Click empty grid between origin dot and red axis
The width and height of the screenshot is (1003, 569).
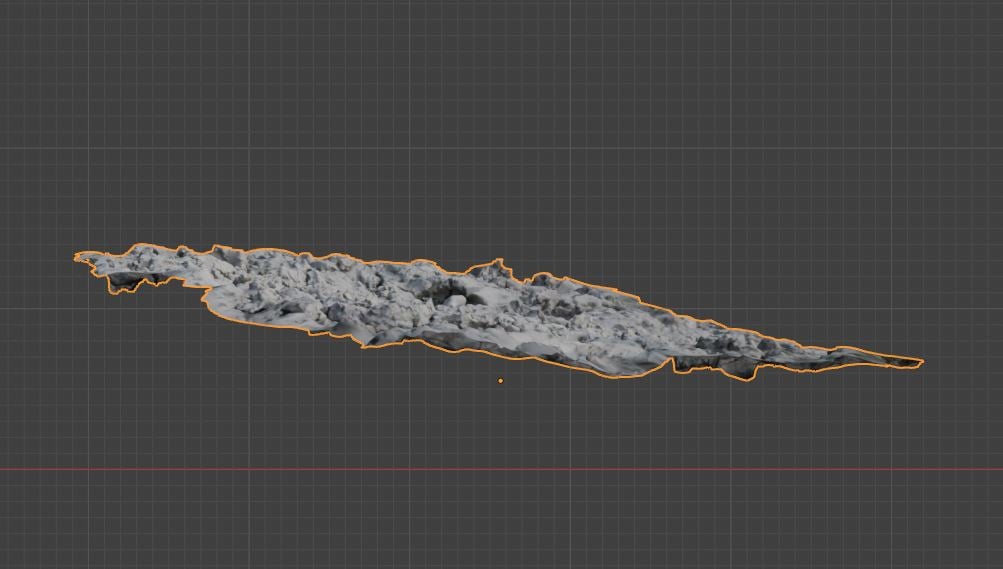[x=501, y=425]
